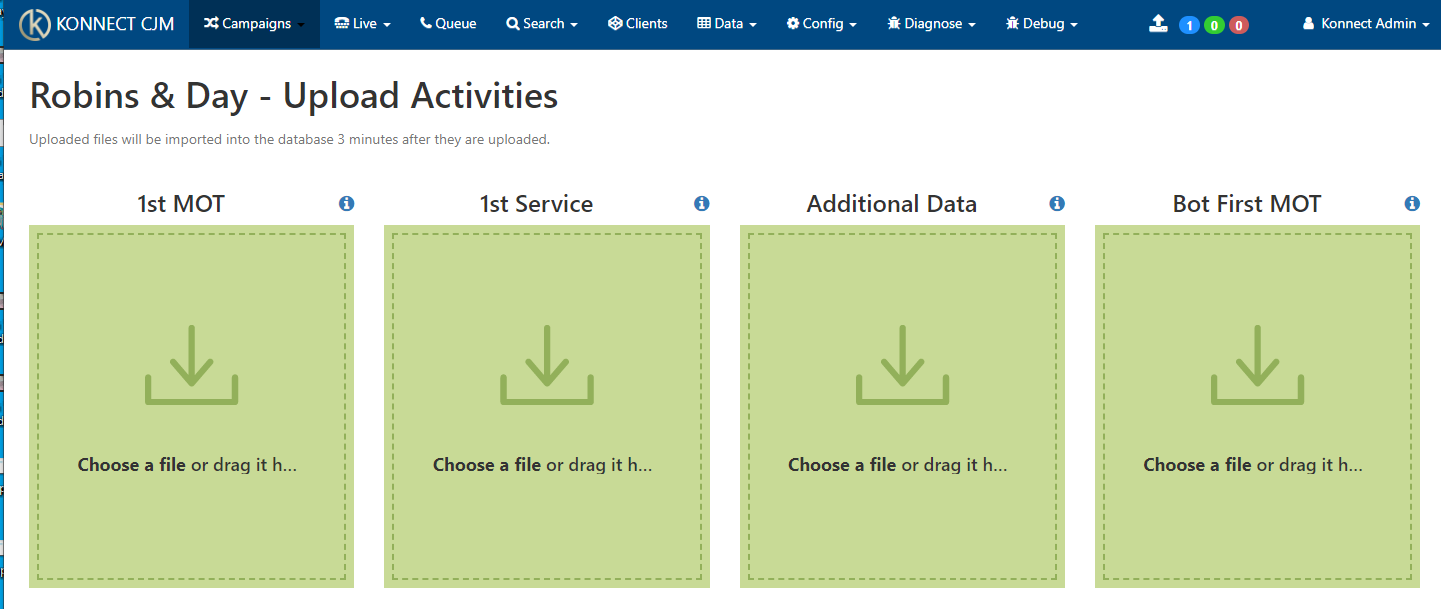Click the Additional Data download arrow icon
The image size is (1441, 609).
tap(902, 364)
